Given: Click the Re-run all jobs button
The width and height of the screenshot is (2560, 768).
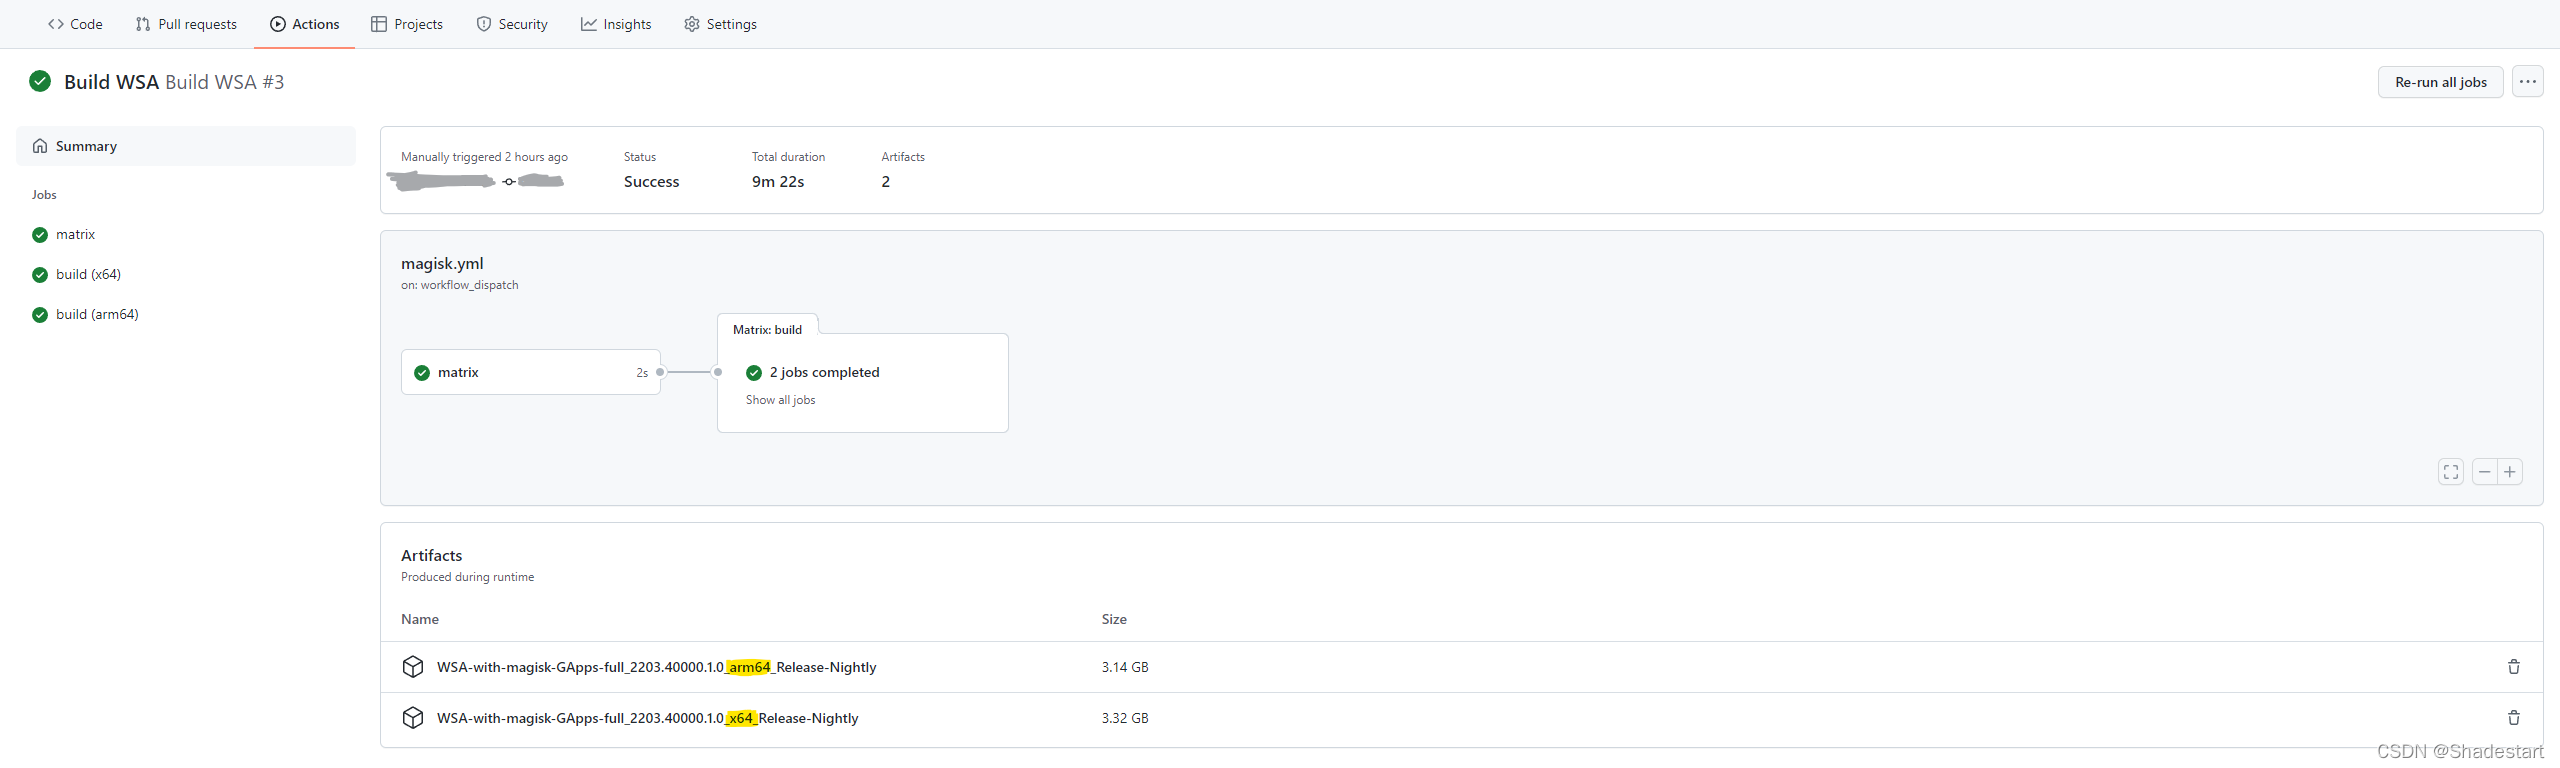Looking at the screenshot, I should pos(2440,82).
